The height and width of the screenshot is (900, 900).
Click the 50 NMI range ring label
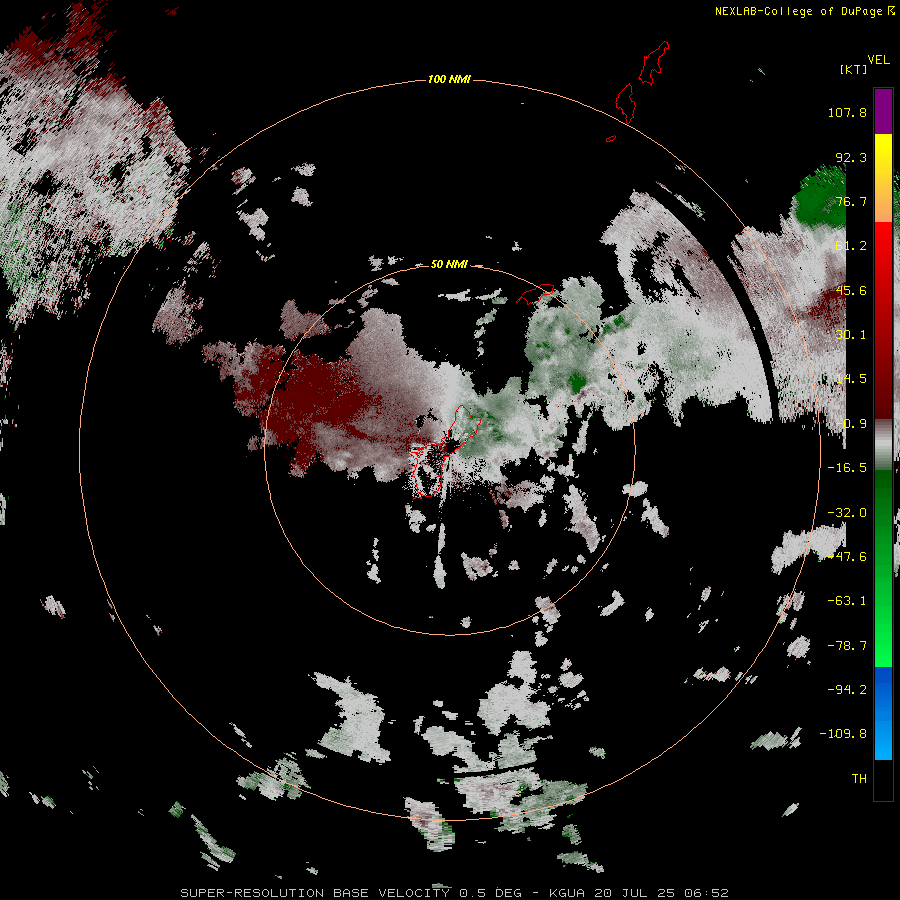449,264
